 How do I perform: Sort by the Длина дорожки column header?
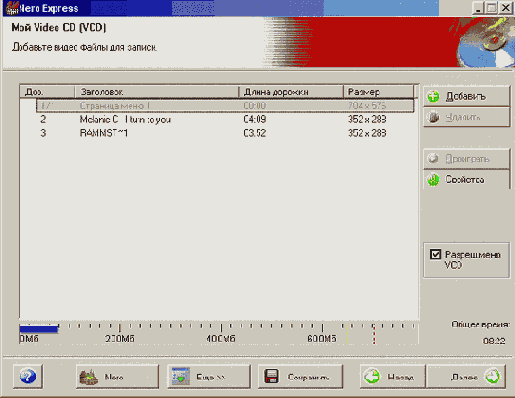click(291, 92)
